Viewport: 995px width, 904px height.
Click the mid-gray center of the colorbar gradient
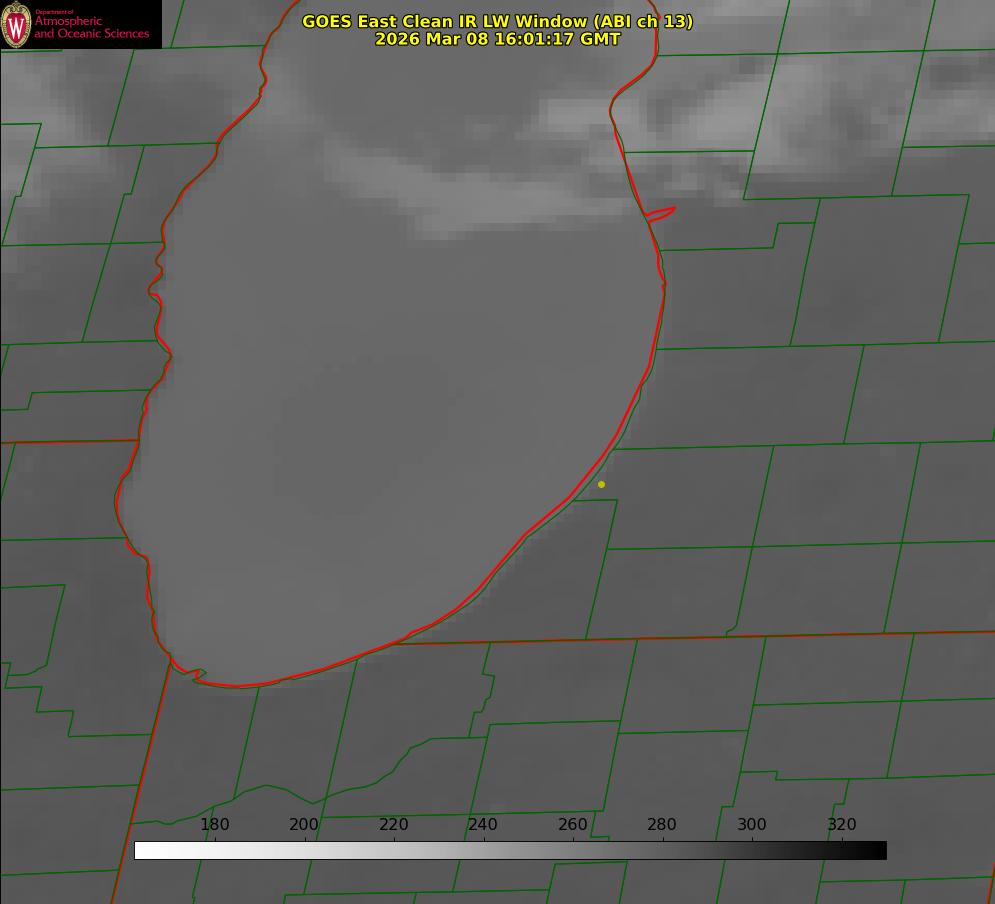click(x=510, y=850)
